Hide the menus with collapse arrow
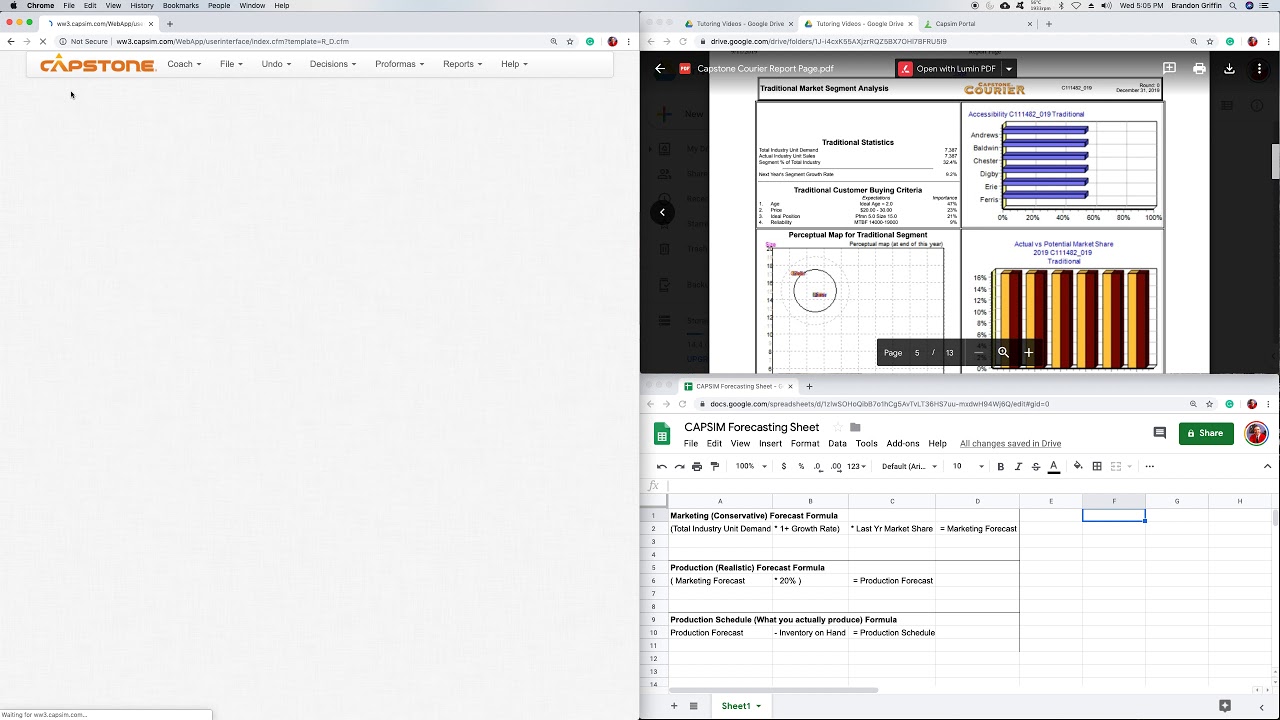The width and height of the screenshot is (1280, 720). [1267, 466]
